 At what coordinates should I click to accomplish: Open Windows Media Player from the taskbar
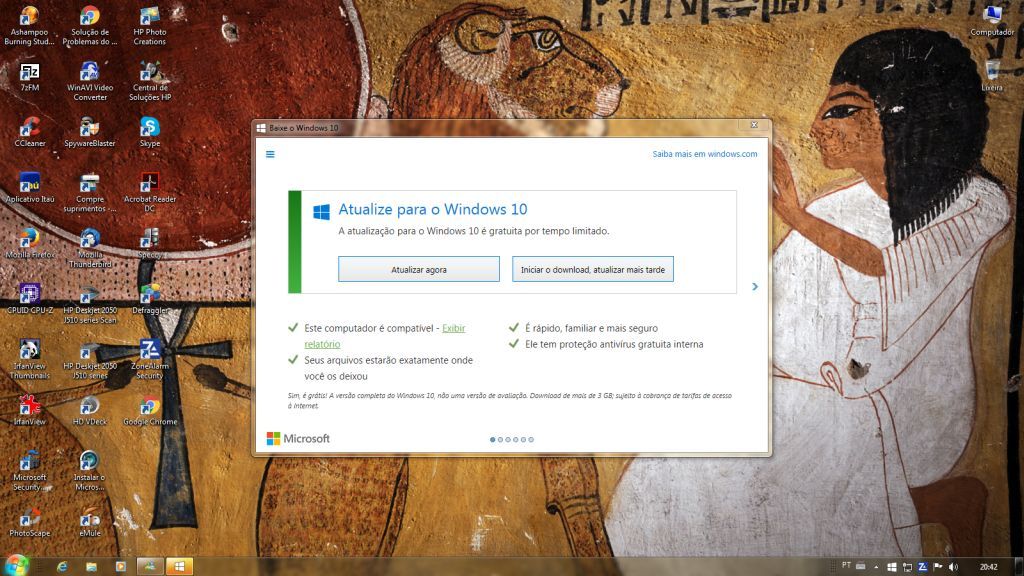[121, 566]
